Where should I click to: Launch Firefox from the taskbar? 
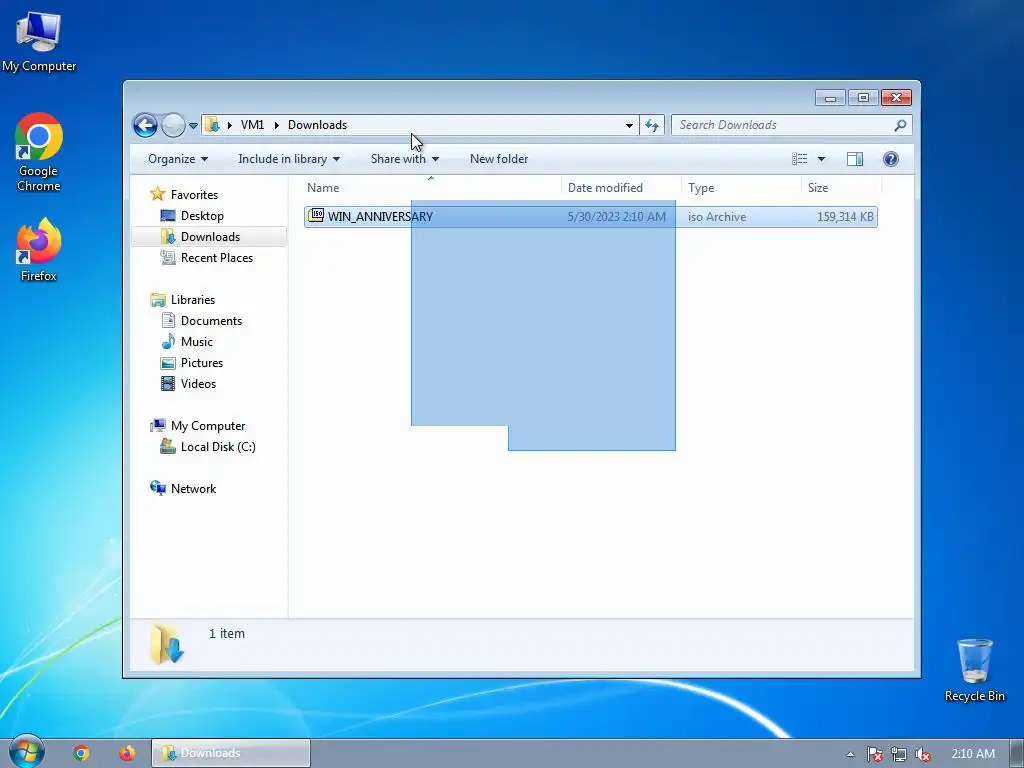[127, 753]
